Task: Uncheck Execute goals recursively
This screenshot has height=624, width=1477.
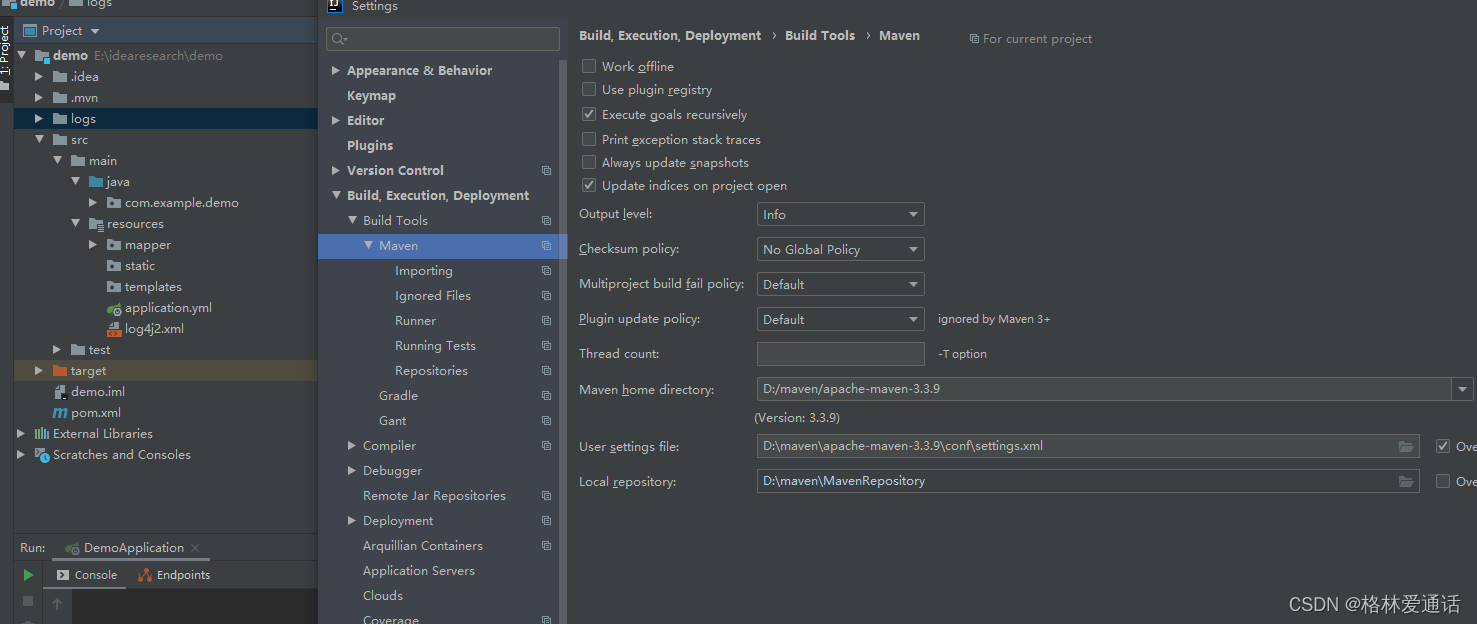Action: click(x=589, y=114)
